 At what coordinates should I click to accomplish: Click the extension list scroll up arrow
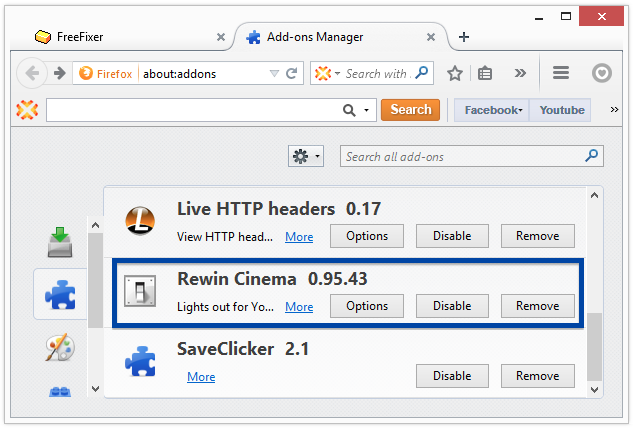594,195
